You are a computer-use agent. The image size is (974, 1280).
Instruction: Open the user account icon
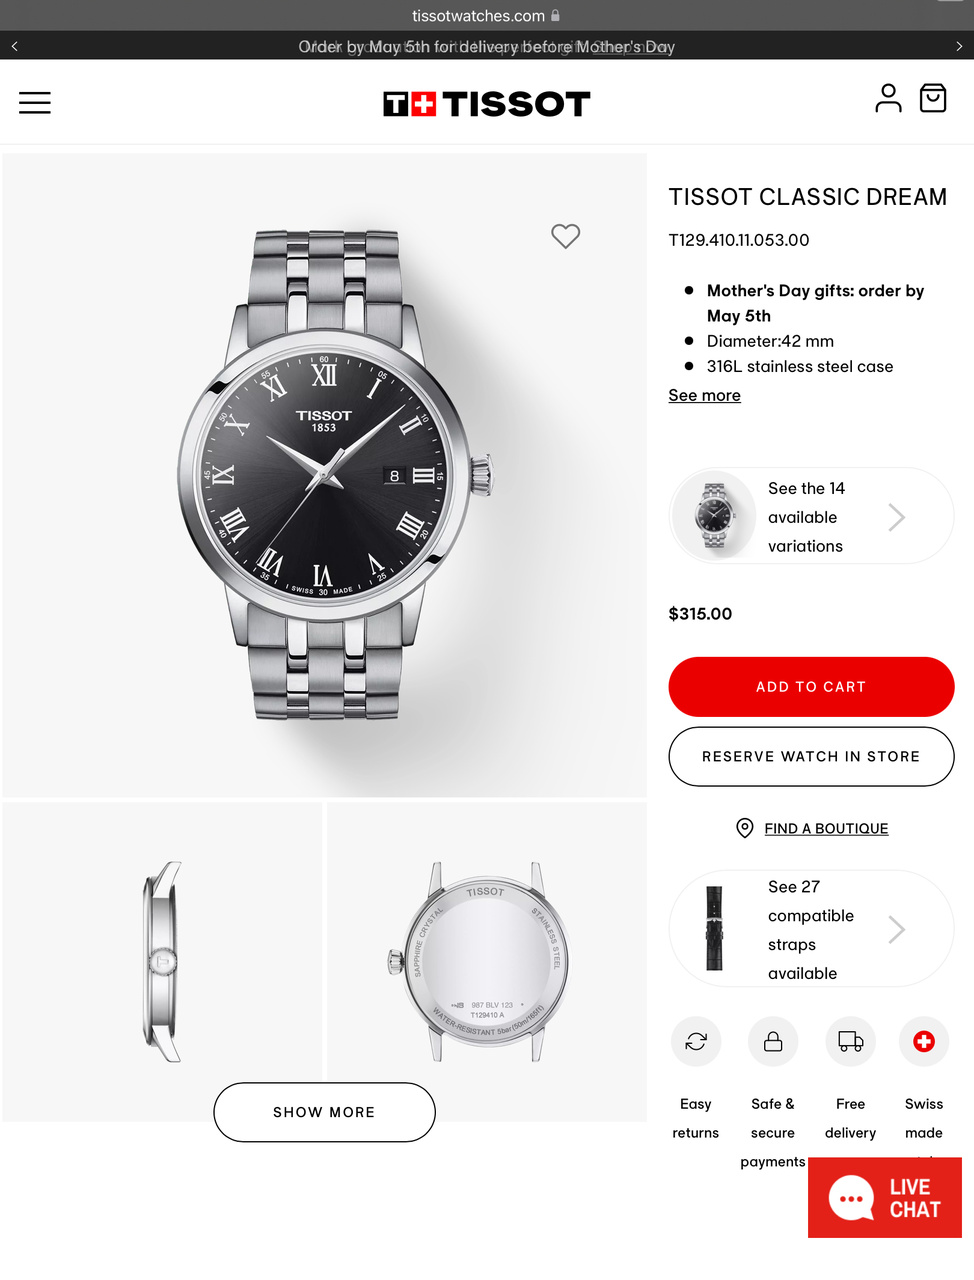(x=888, y=98)
